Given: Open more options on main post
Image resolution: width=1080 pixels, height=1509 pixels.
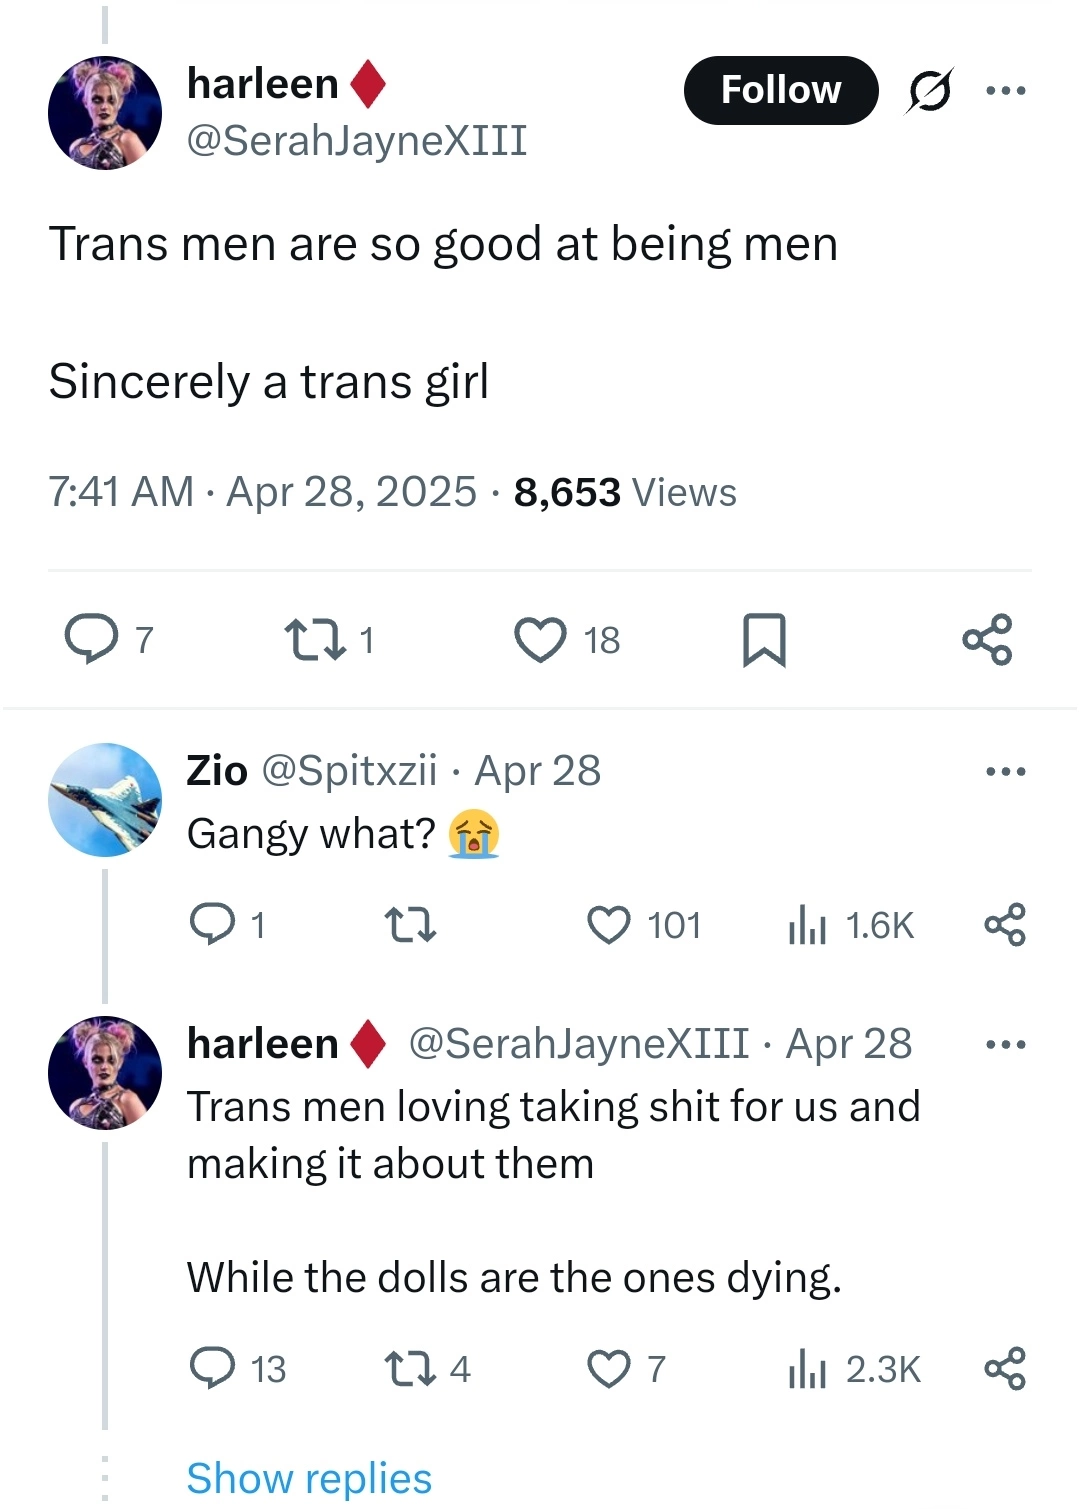Looking at the screenshot, I should click(1005, 91).
